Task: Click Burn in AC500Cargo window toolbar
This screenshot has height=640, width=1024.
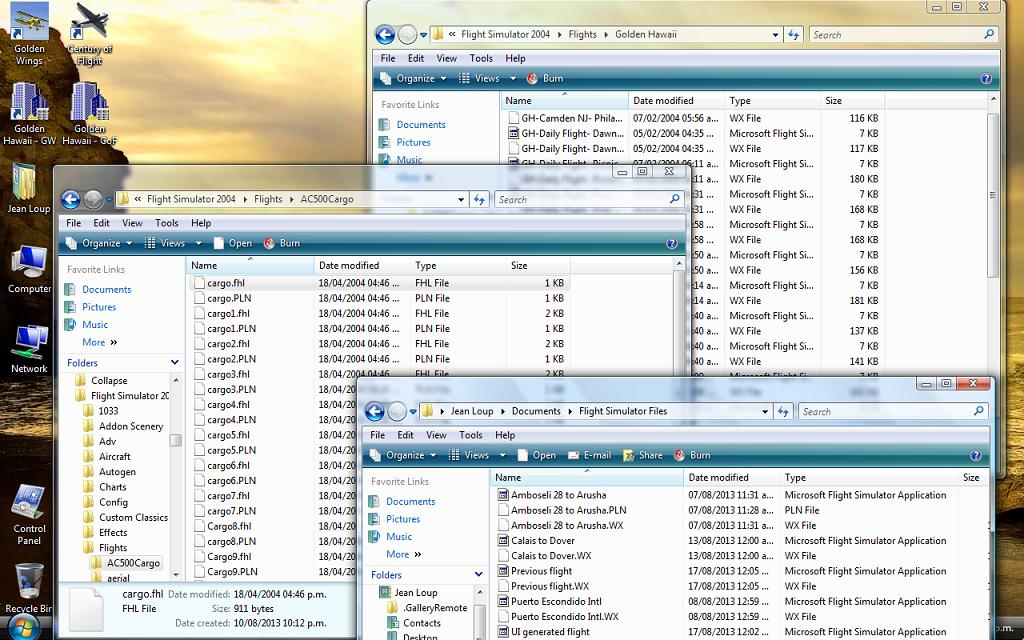Action: (282, 243)
